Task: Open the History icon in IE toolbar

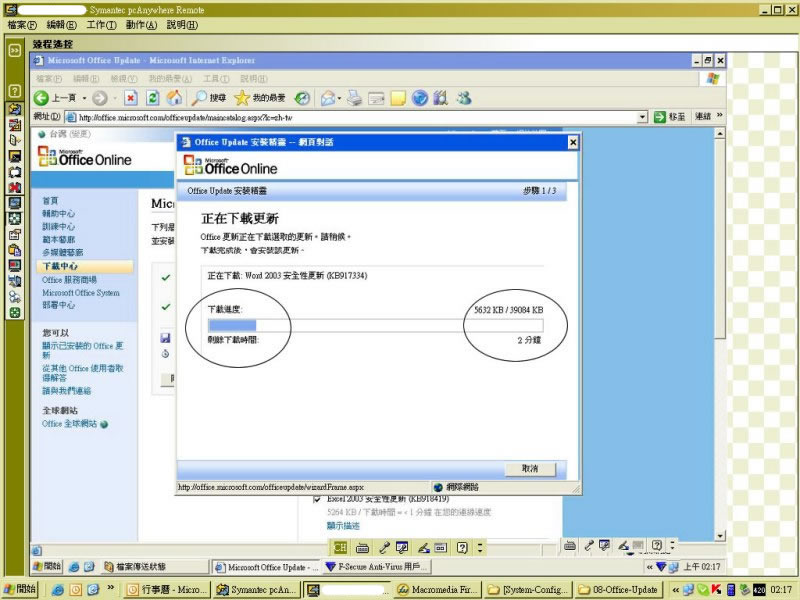Action: pos(303,98)
